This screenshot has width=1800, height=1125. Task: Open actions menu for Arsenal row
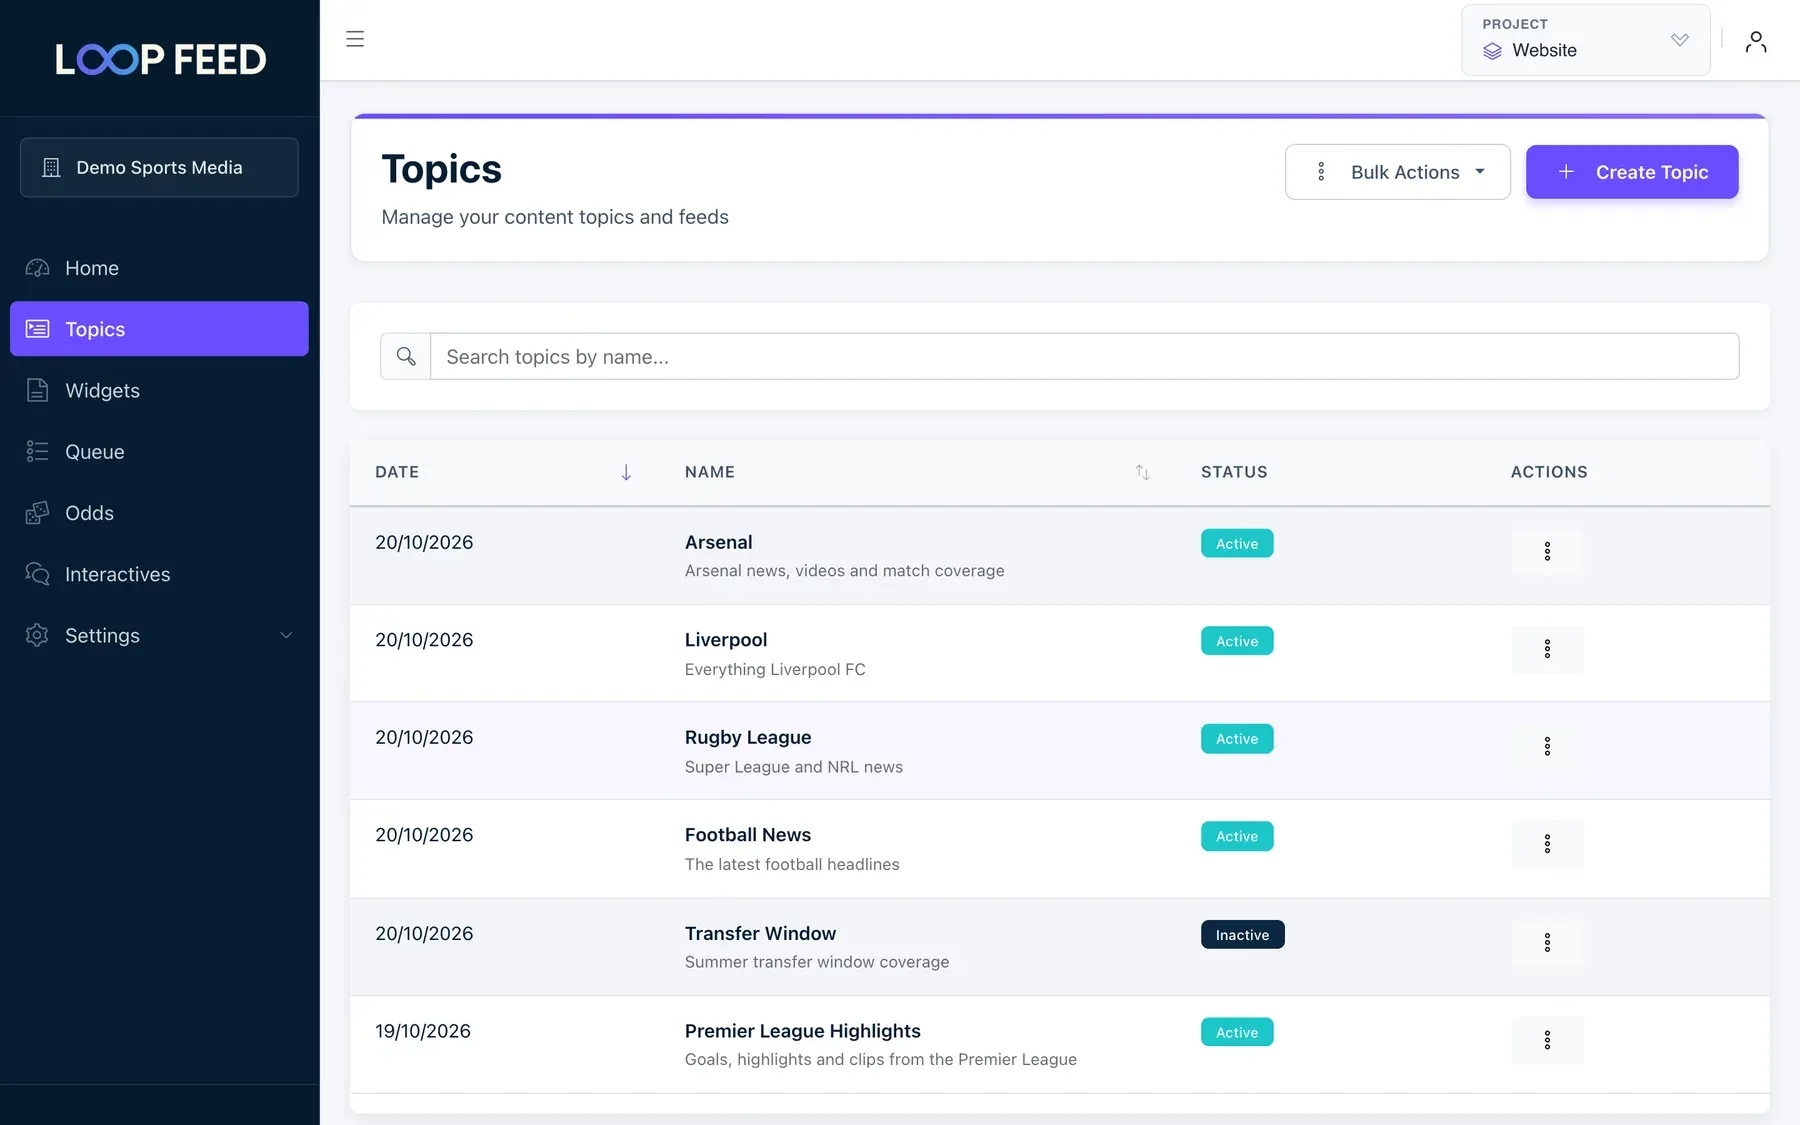[x=1547, y=551]
